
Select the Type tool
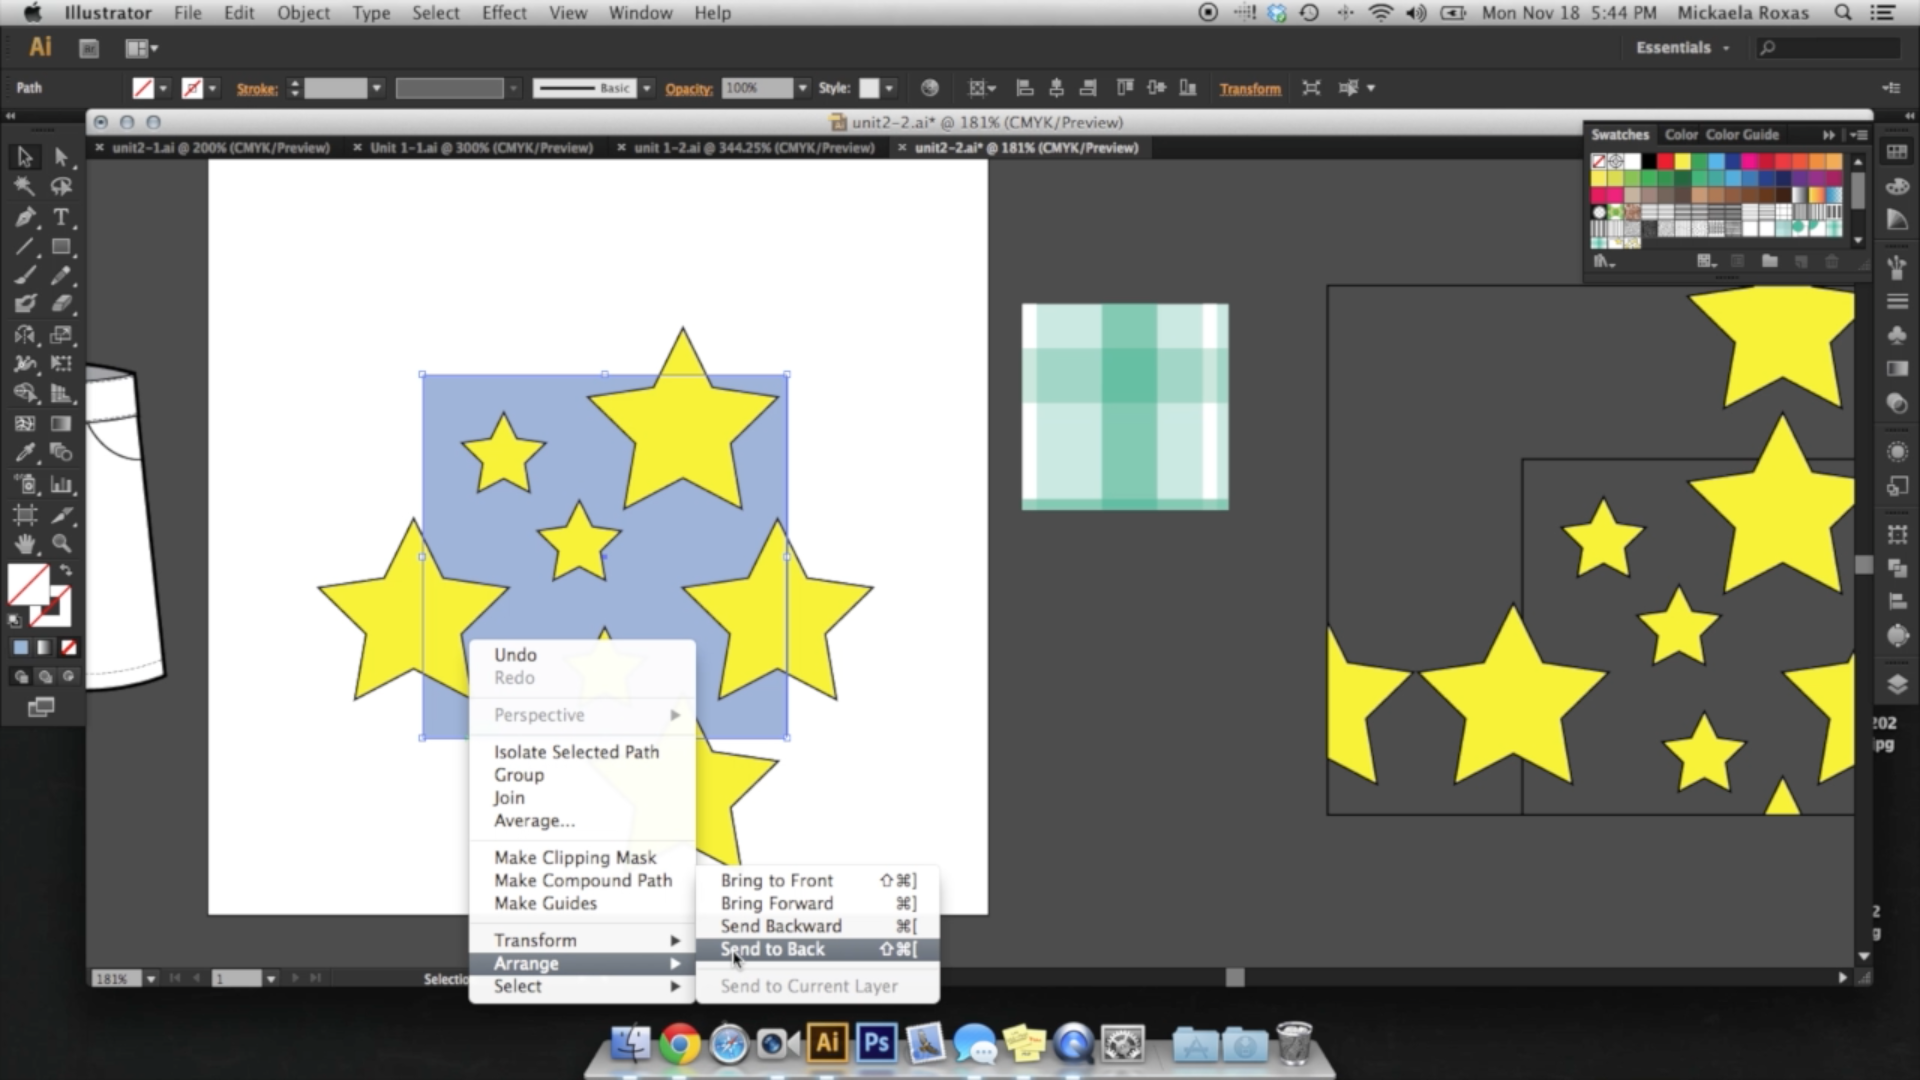pos(60,217)
